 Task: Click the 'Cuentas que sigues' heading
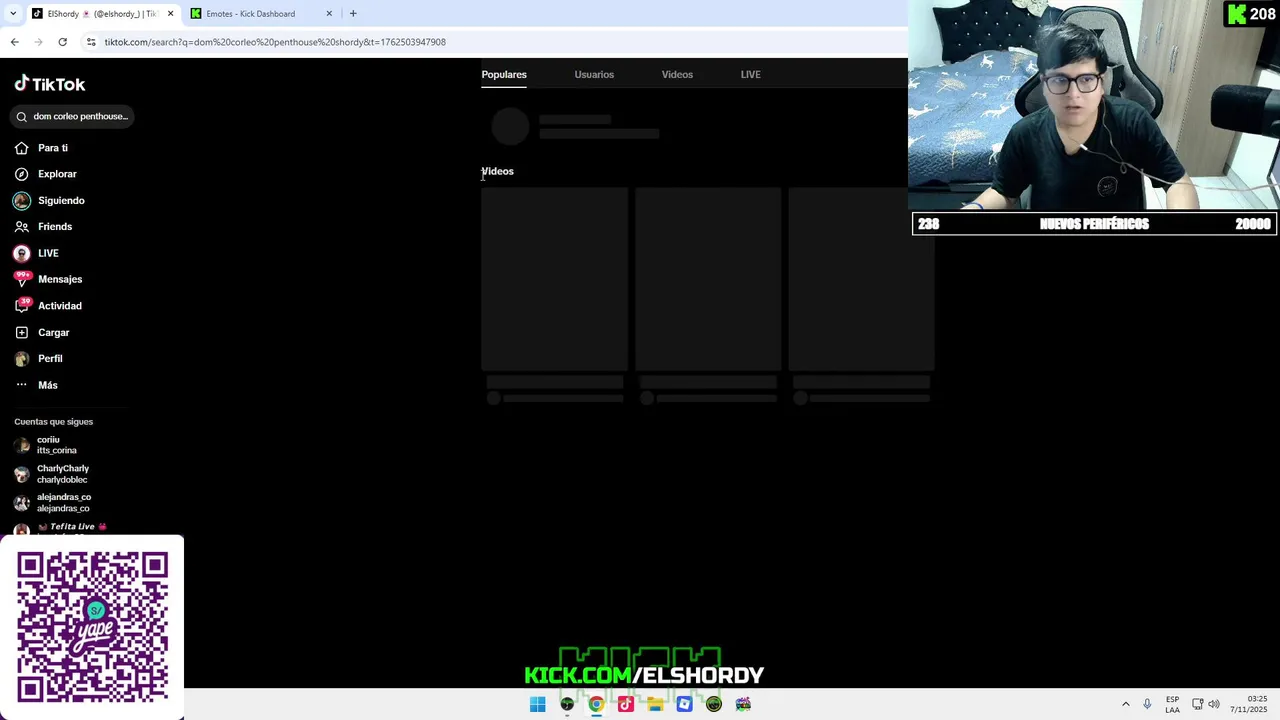pyautogui.click(x=53, y=422)
